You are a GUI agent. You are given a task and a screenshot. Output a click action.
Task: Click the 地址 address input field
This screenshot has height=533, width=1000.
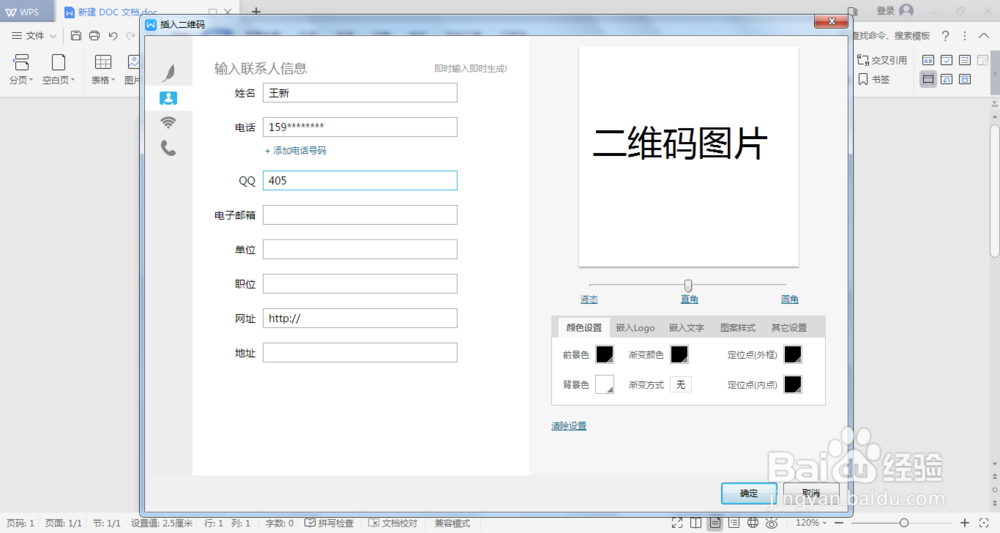coord(360,353)
